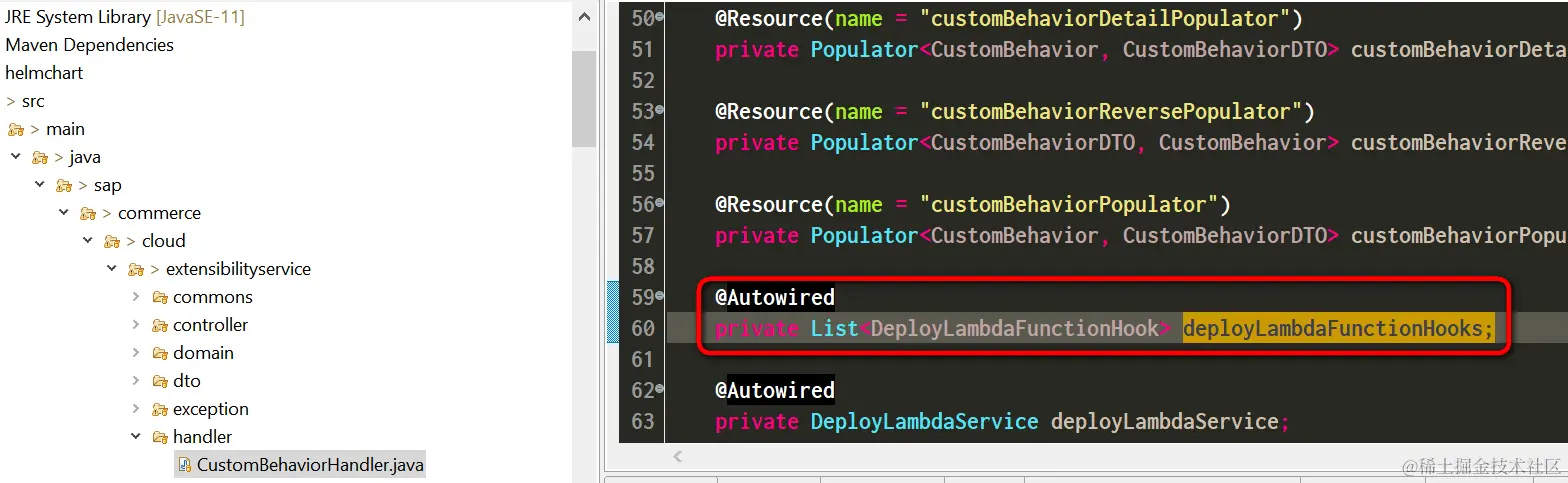Click the controller folder icon
This screenshot has width=1568, height=483.
coord(159,325)
